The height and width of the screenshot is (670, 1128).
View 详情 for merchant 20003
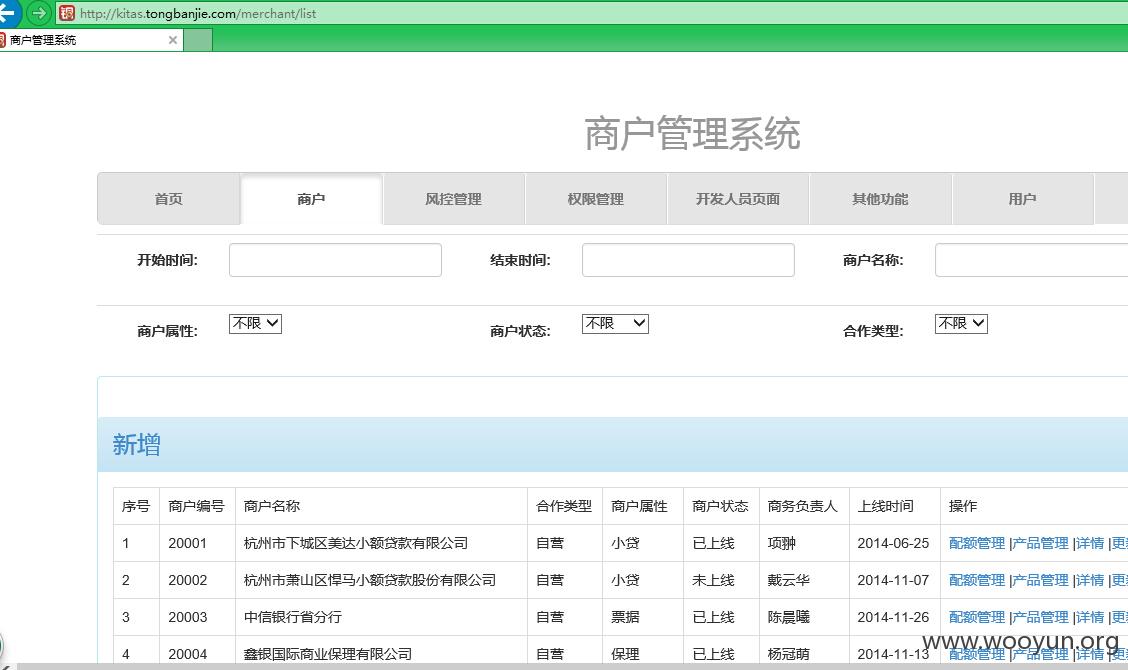[1090, 617]
